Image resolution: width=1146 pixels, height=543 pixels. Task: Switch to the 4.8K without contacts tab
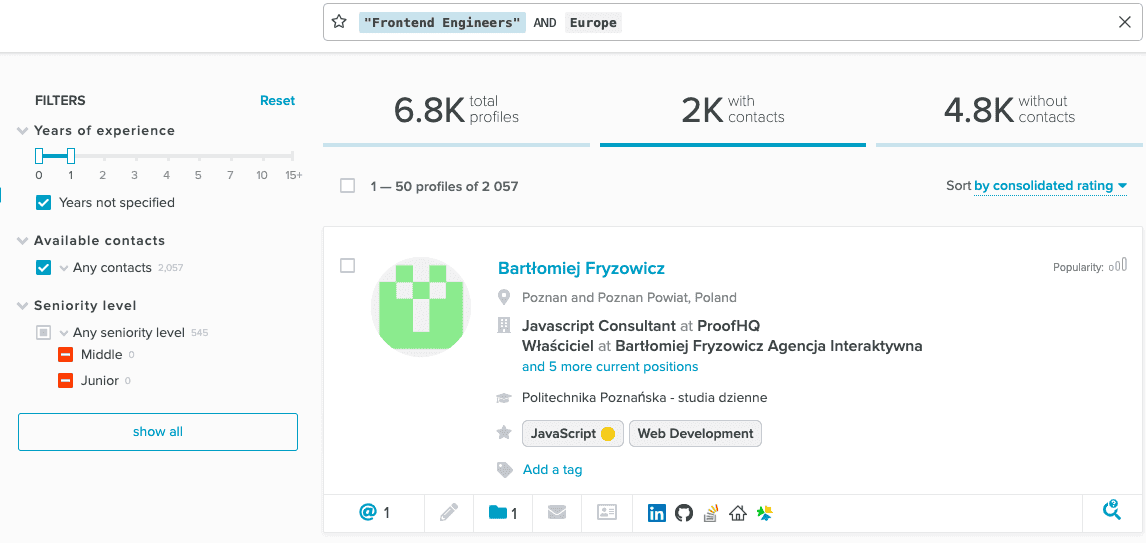click(x=1008, y=109)
